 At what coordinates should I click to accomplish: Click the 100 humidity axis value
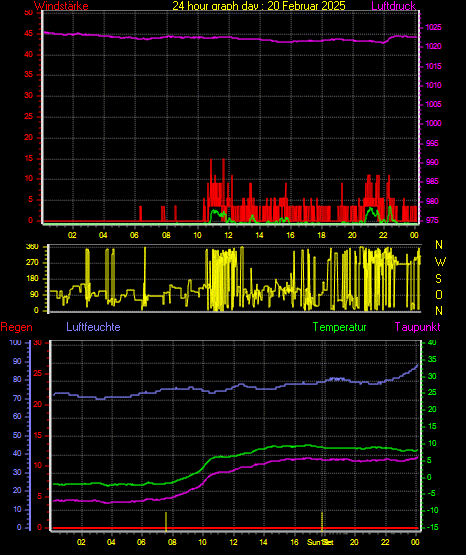pos(15,343)
